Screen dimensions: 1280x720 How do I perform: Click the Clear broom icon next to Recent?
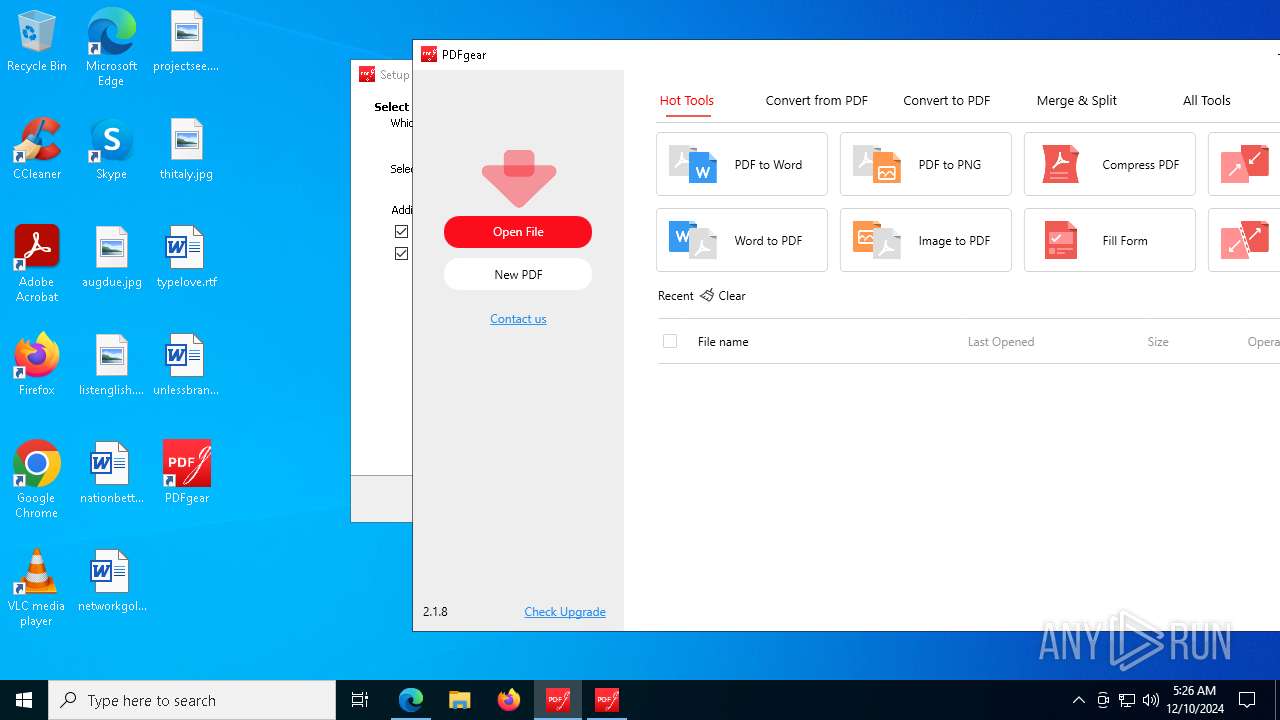point(707,295)
